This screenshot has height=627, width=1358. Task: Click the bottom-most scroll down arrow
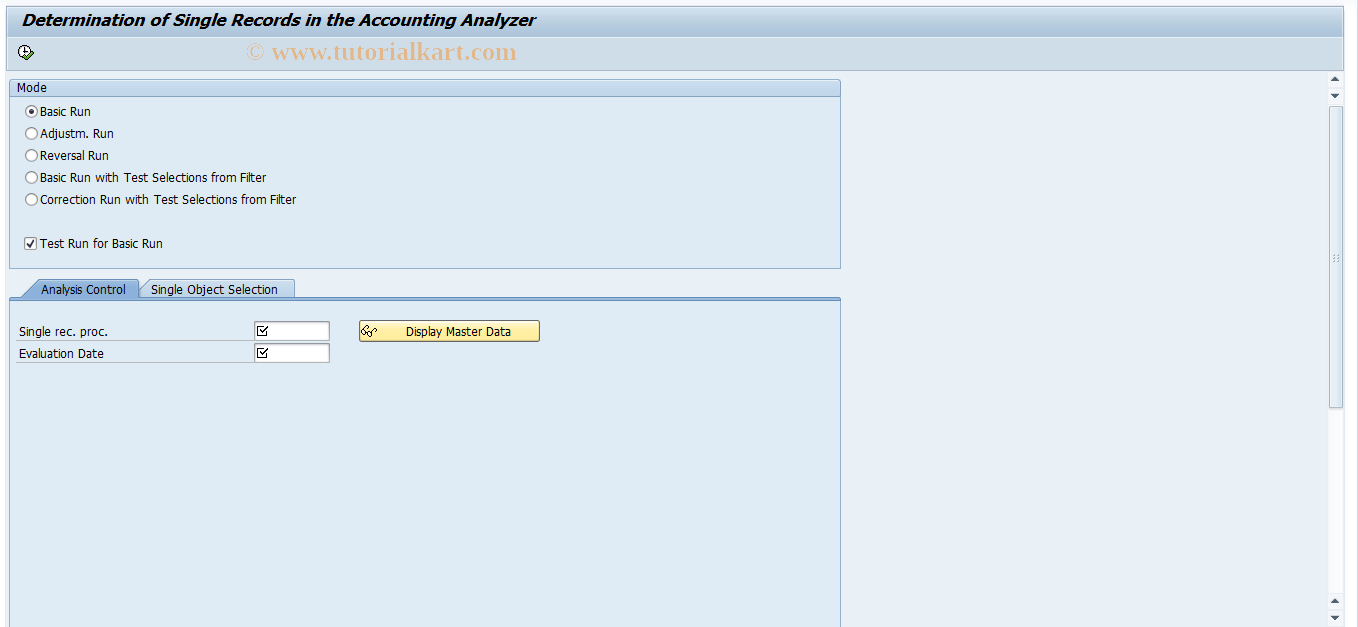coord(1335,616)
